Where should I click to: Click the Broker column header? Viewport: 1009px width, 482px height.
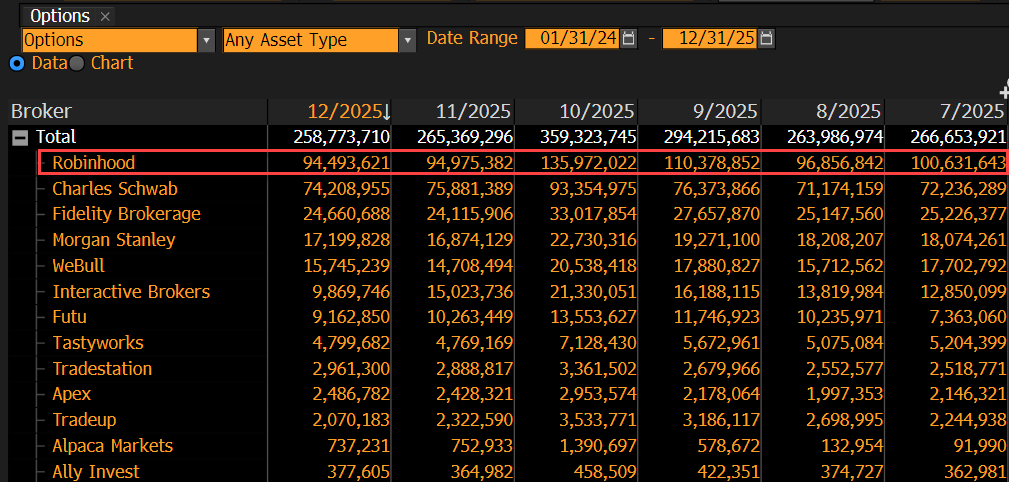pyautogui.click(x=138, y=111)
